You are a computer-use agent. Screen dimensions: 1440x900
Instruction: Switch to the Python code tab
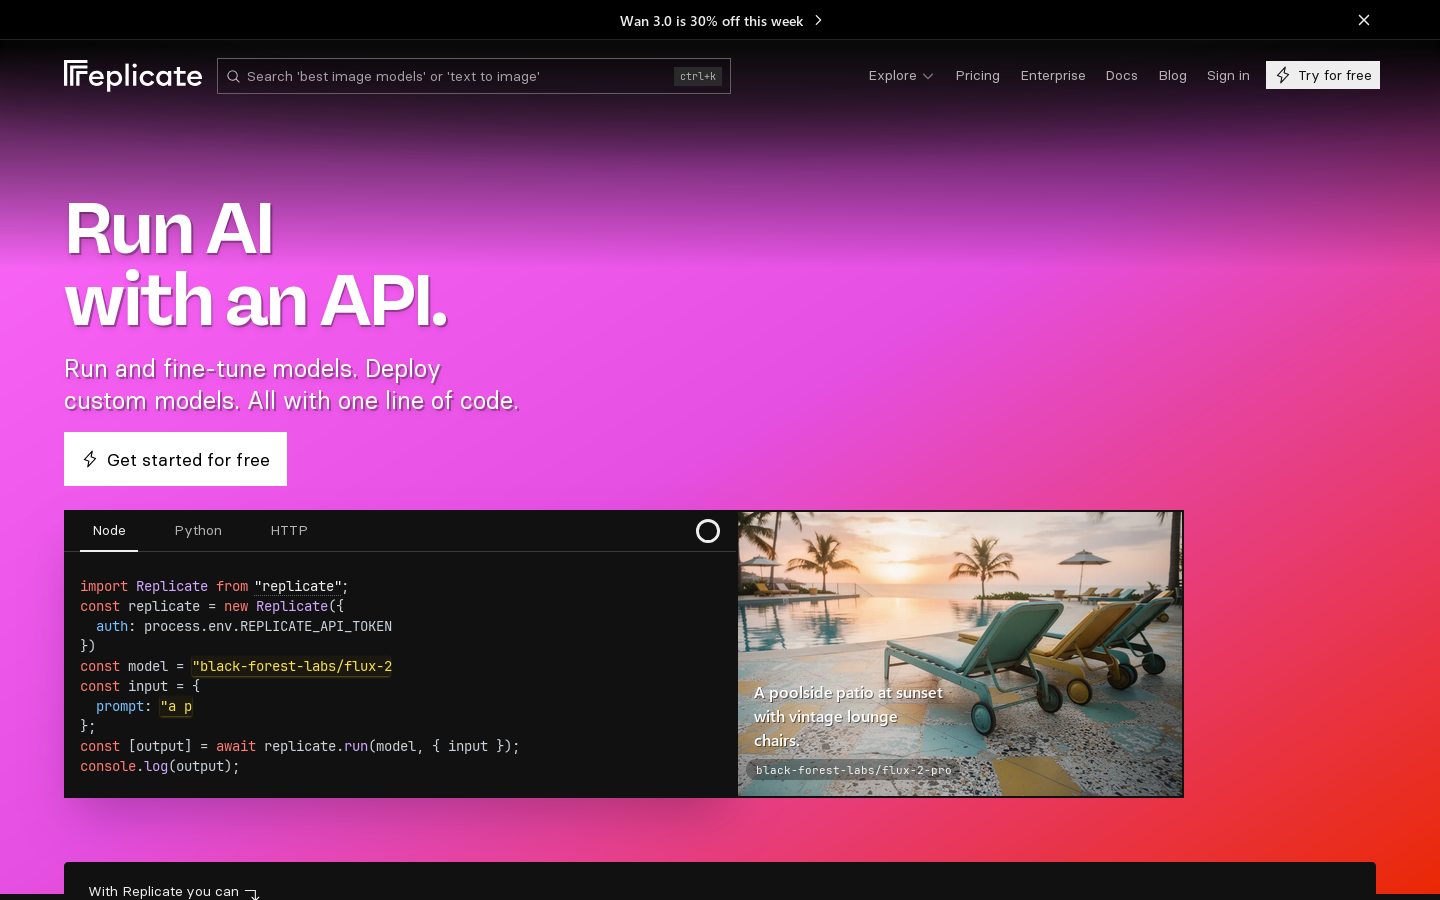pyautogui.click(x=198, y=531)
